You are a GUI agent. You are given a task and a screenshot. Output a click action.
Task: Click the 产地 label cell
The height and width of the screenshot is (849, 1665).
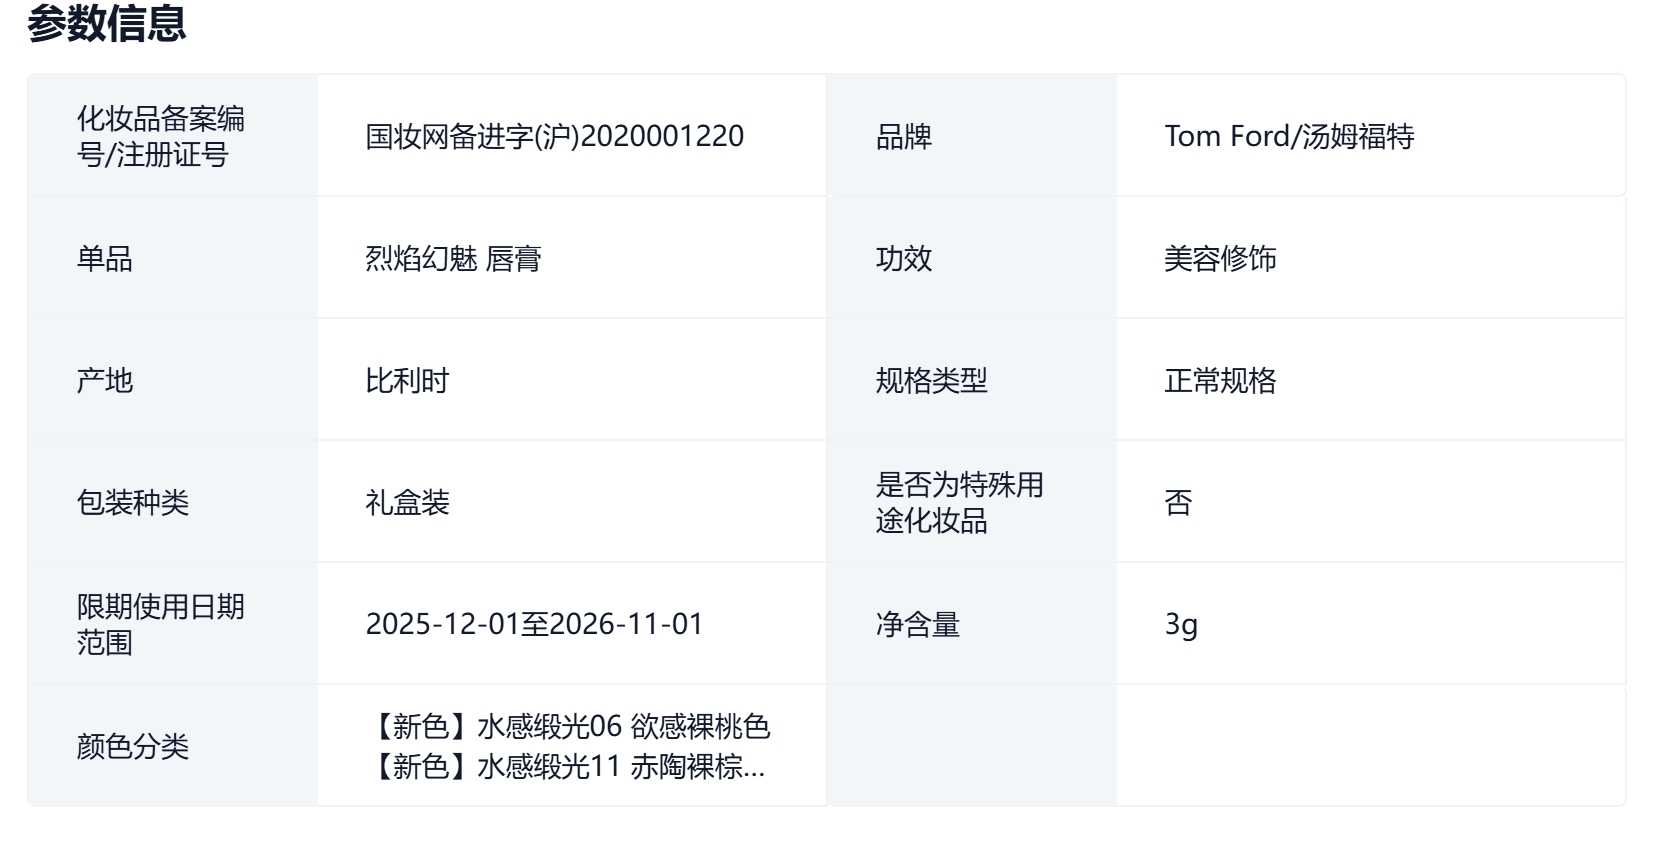coord(105,381)
